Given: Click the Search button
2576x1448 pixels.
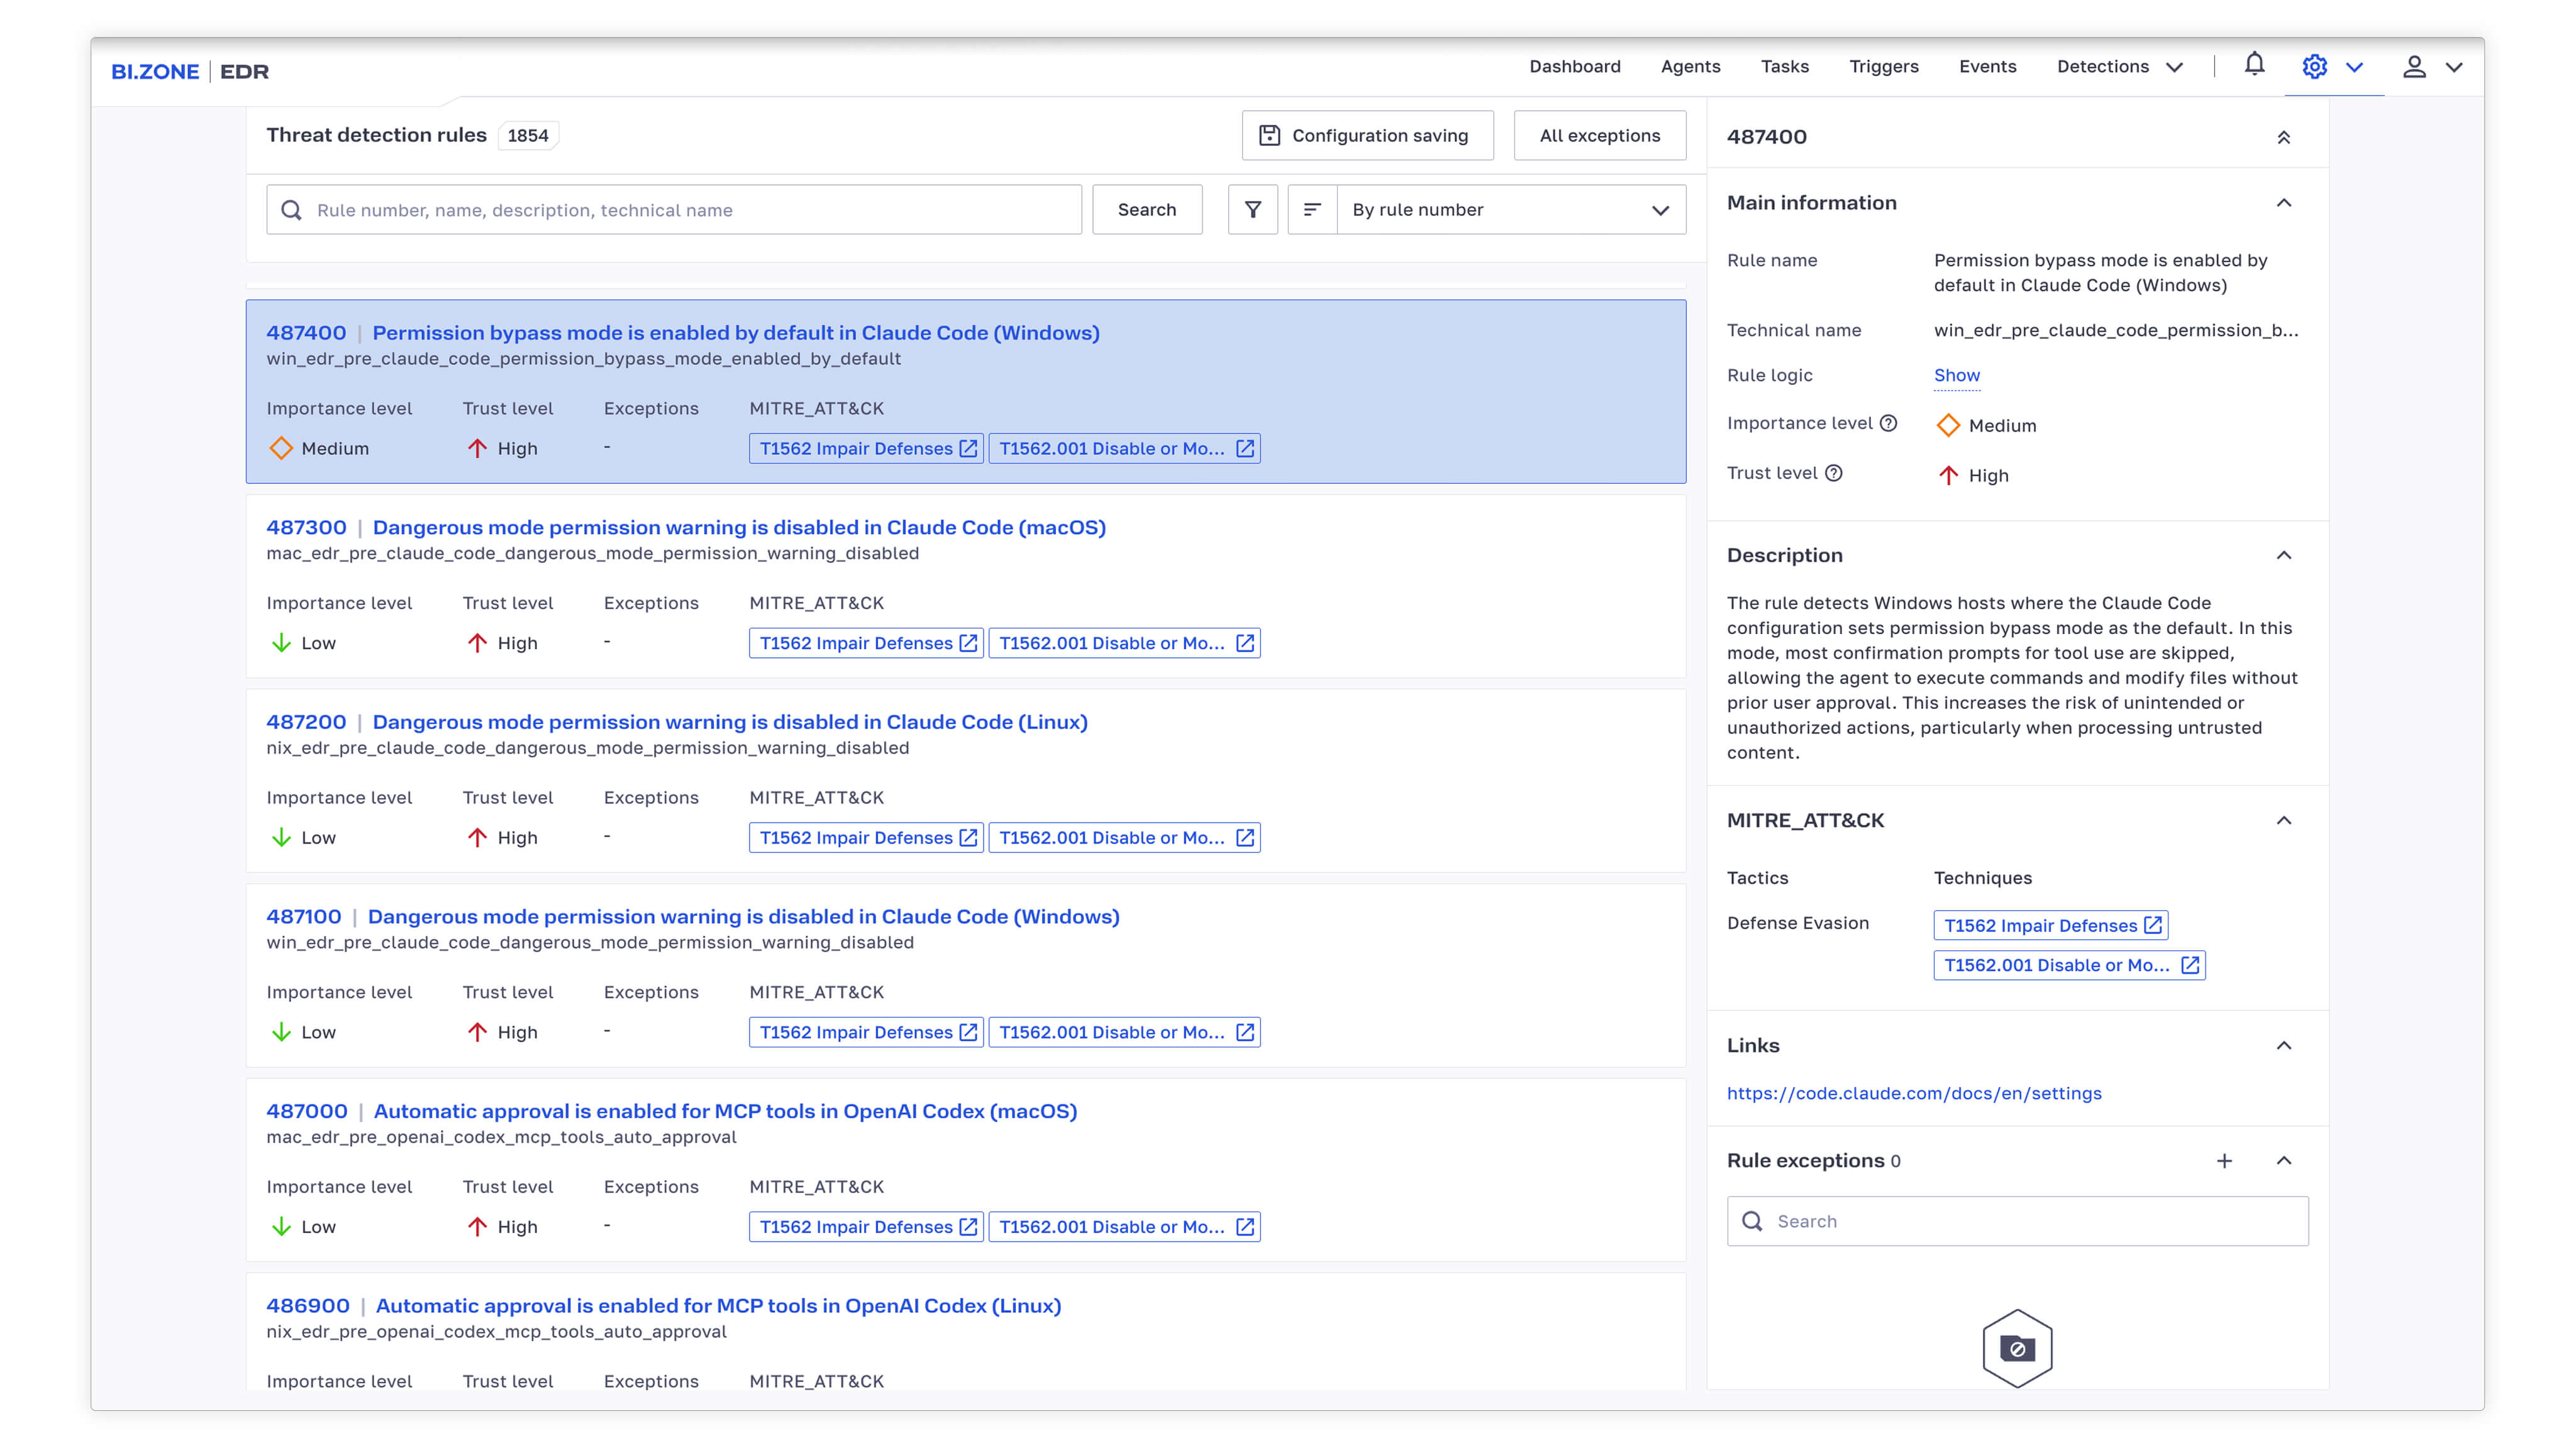Looking at the screenshot, I should point(1146,209).
